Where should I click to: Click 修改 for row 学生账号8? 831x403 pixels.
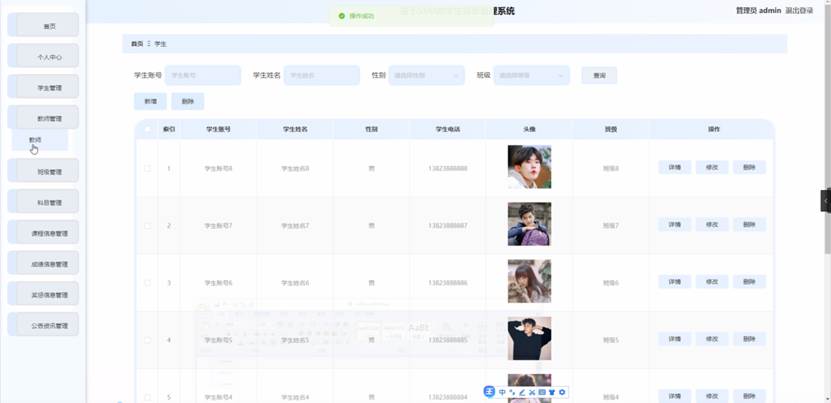pos(712,168)
